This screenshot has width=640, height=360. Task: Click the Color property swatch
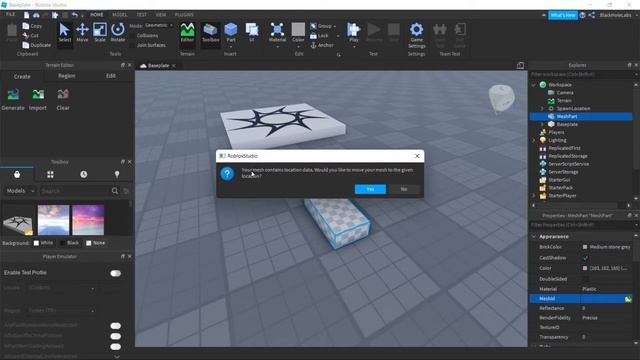[x=585, y=269]
